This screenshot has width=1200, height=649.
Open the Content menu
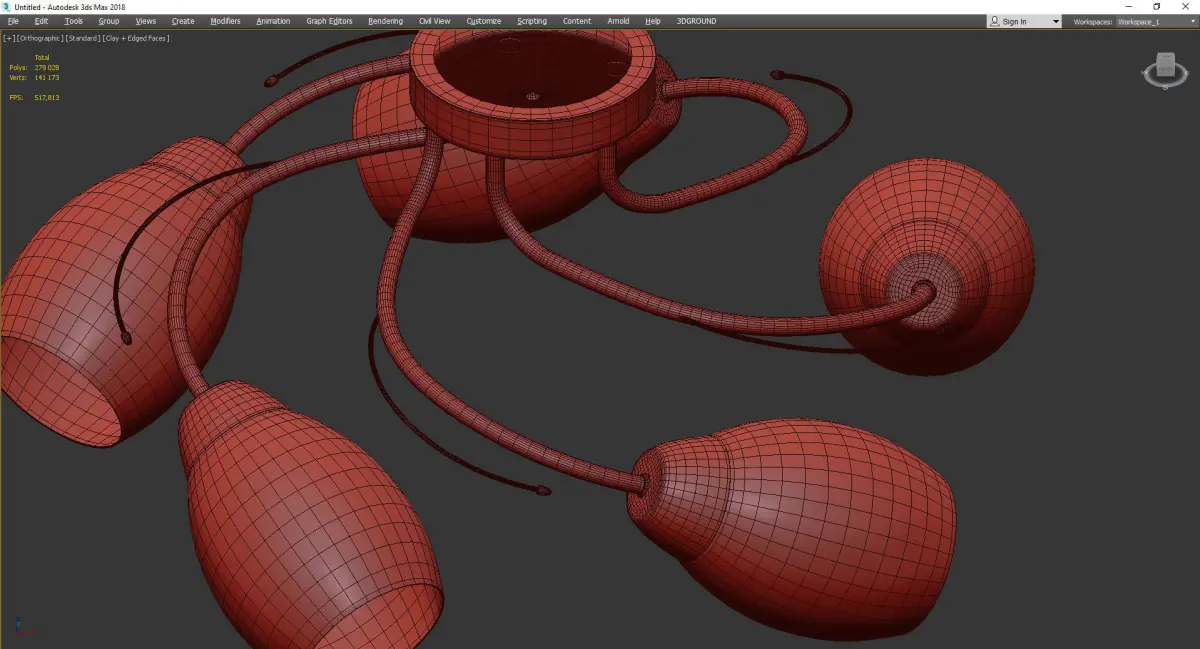click(x=577, y=21)
